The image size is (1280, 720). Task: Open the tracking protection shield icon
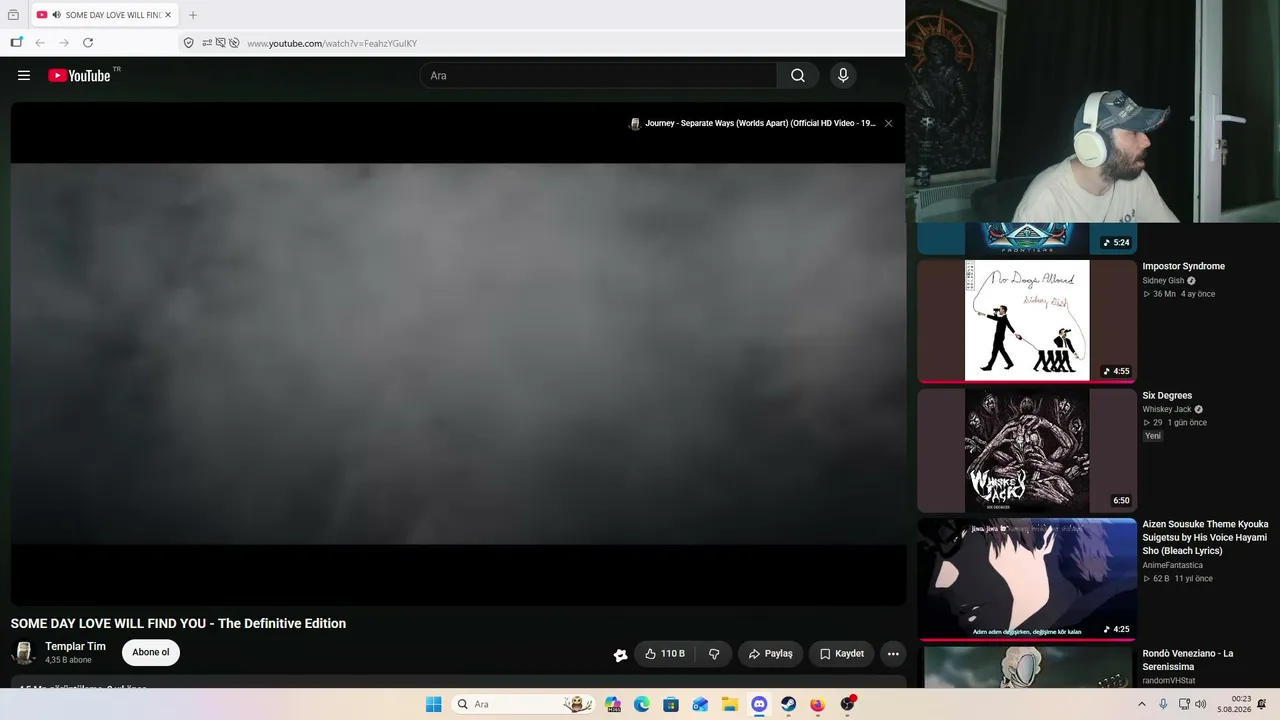tap(188, 43)
